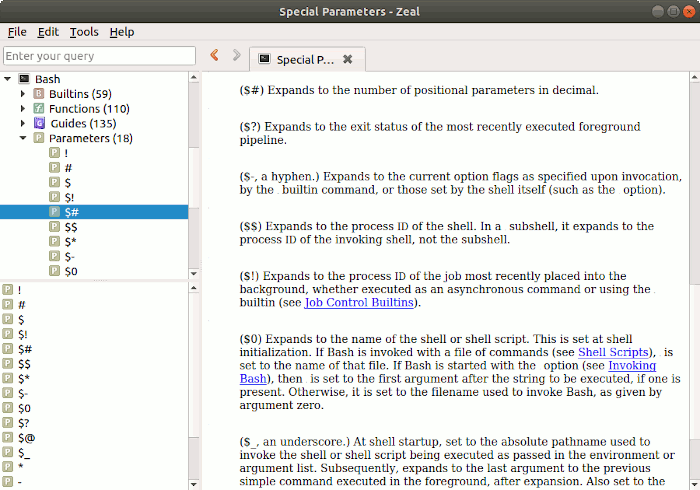Viewport: 700px width, 490px height.
Task: Click the Functions category icon
Action: click(39, 108)
